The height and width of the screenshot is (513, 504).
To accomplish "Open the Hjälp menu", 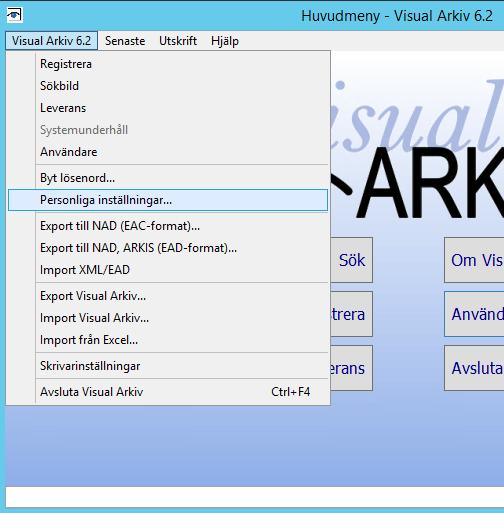I will (225, 41).
